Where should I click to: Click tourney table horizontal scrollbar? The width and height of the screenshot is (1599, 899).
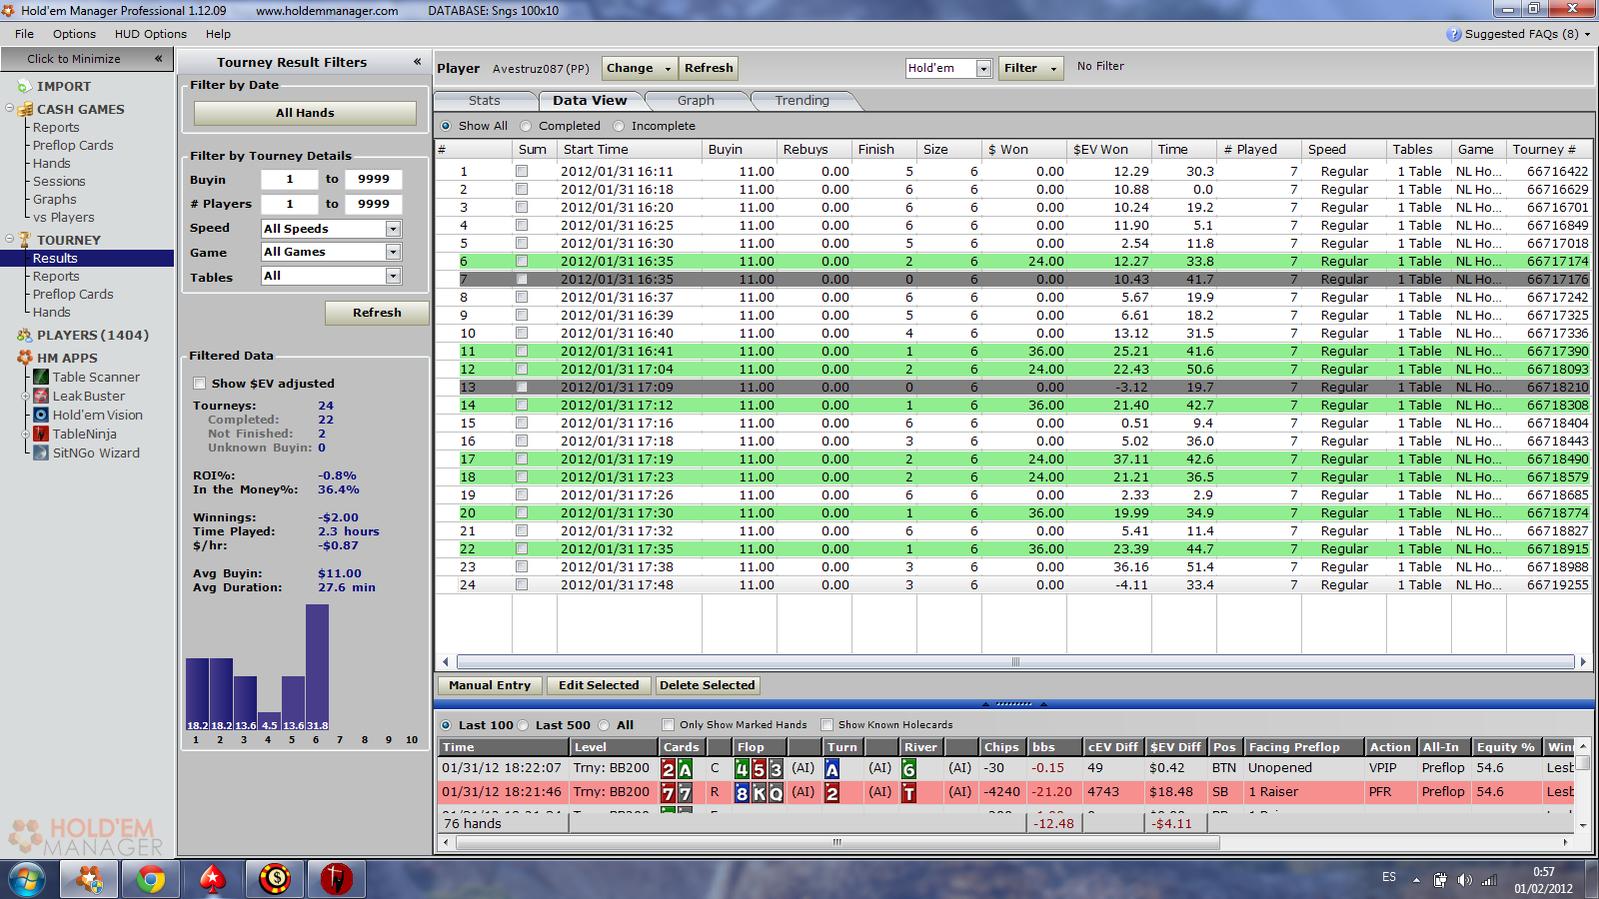pyautogui.click(x=1015, y=662)
